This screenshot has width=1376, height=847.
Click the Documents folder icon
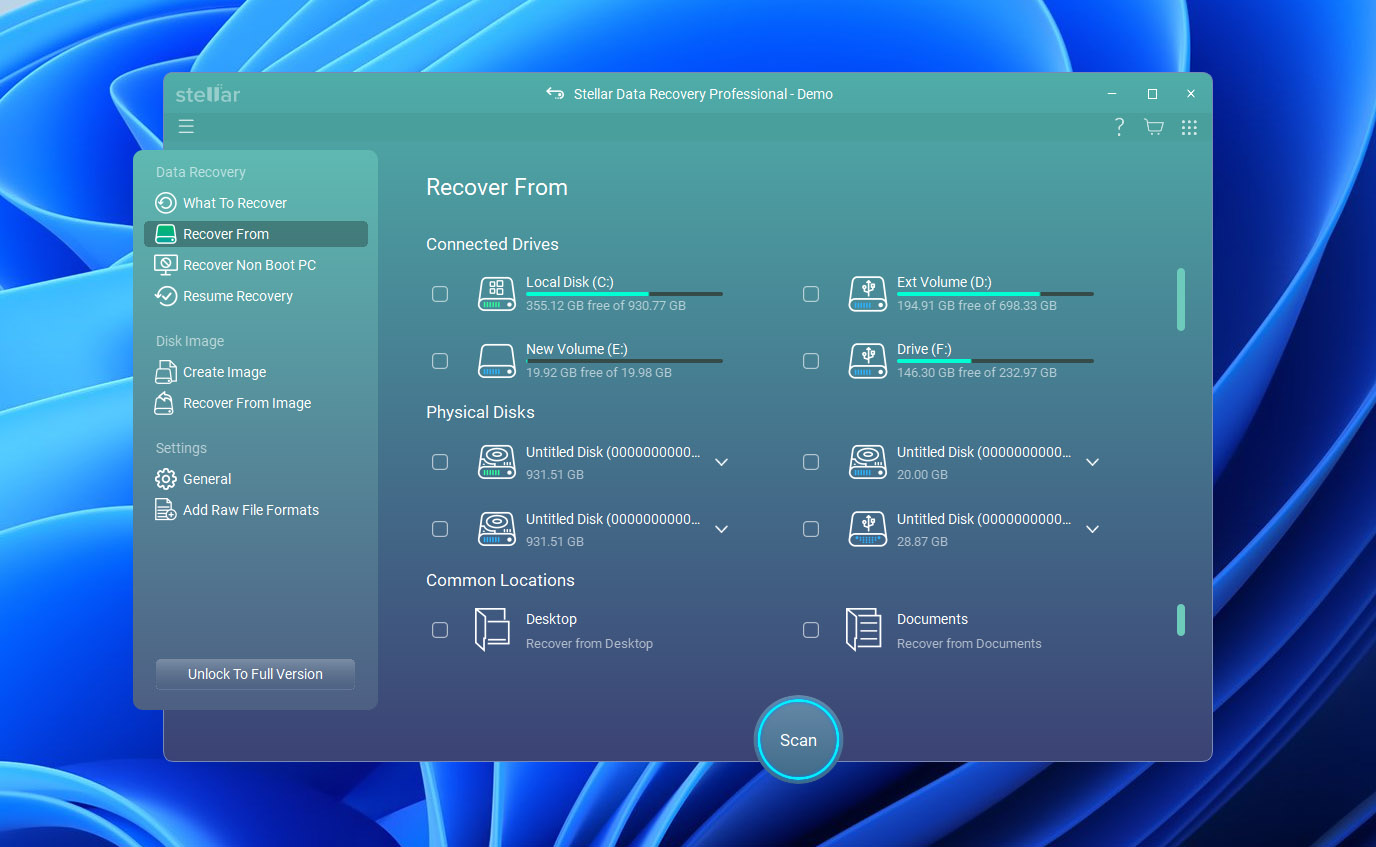864,630
